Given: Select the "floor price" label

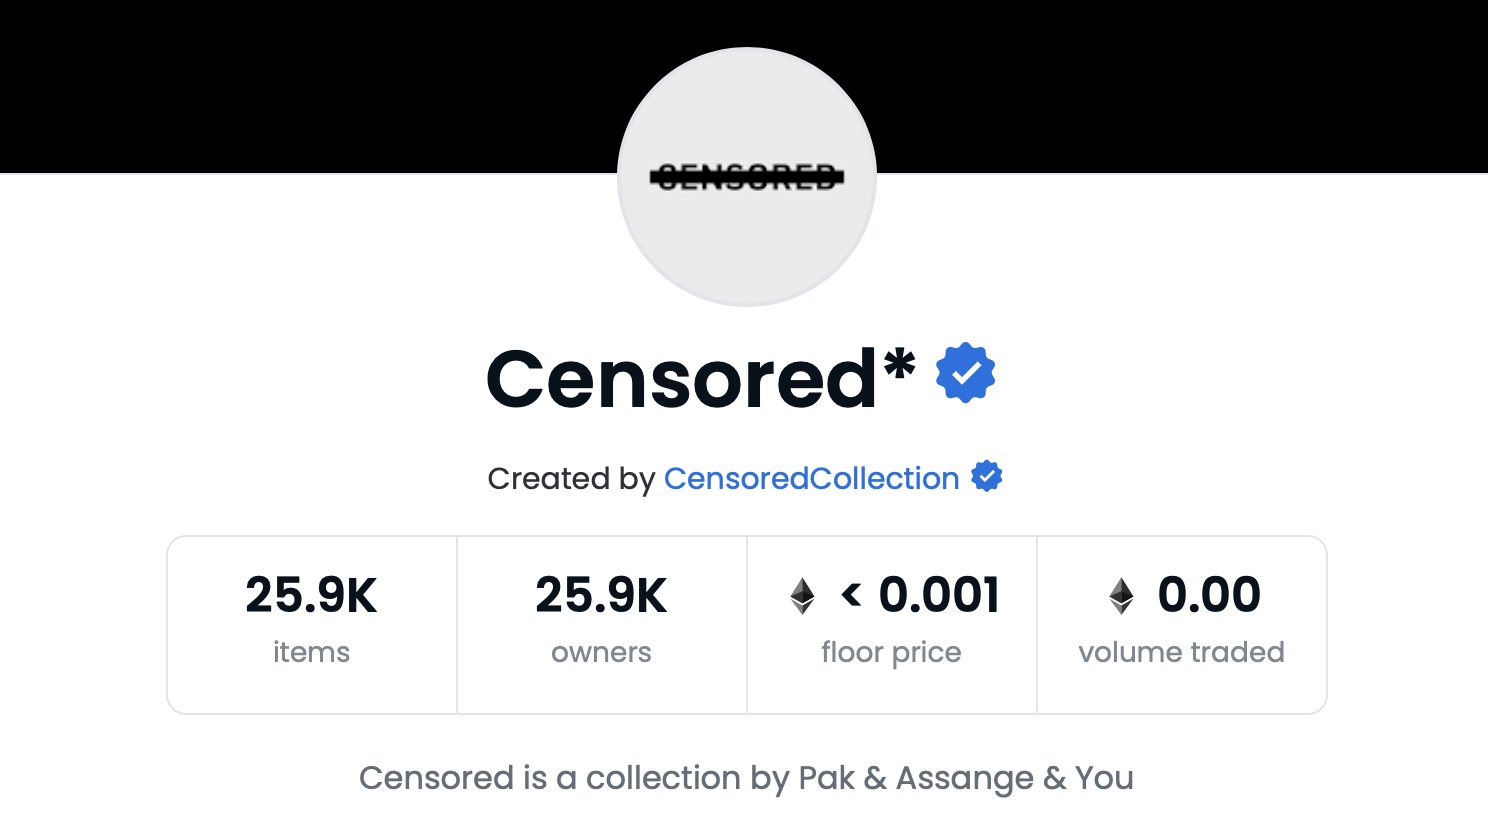Looking at the screenshot, I should (x=891, y=652).
